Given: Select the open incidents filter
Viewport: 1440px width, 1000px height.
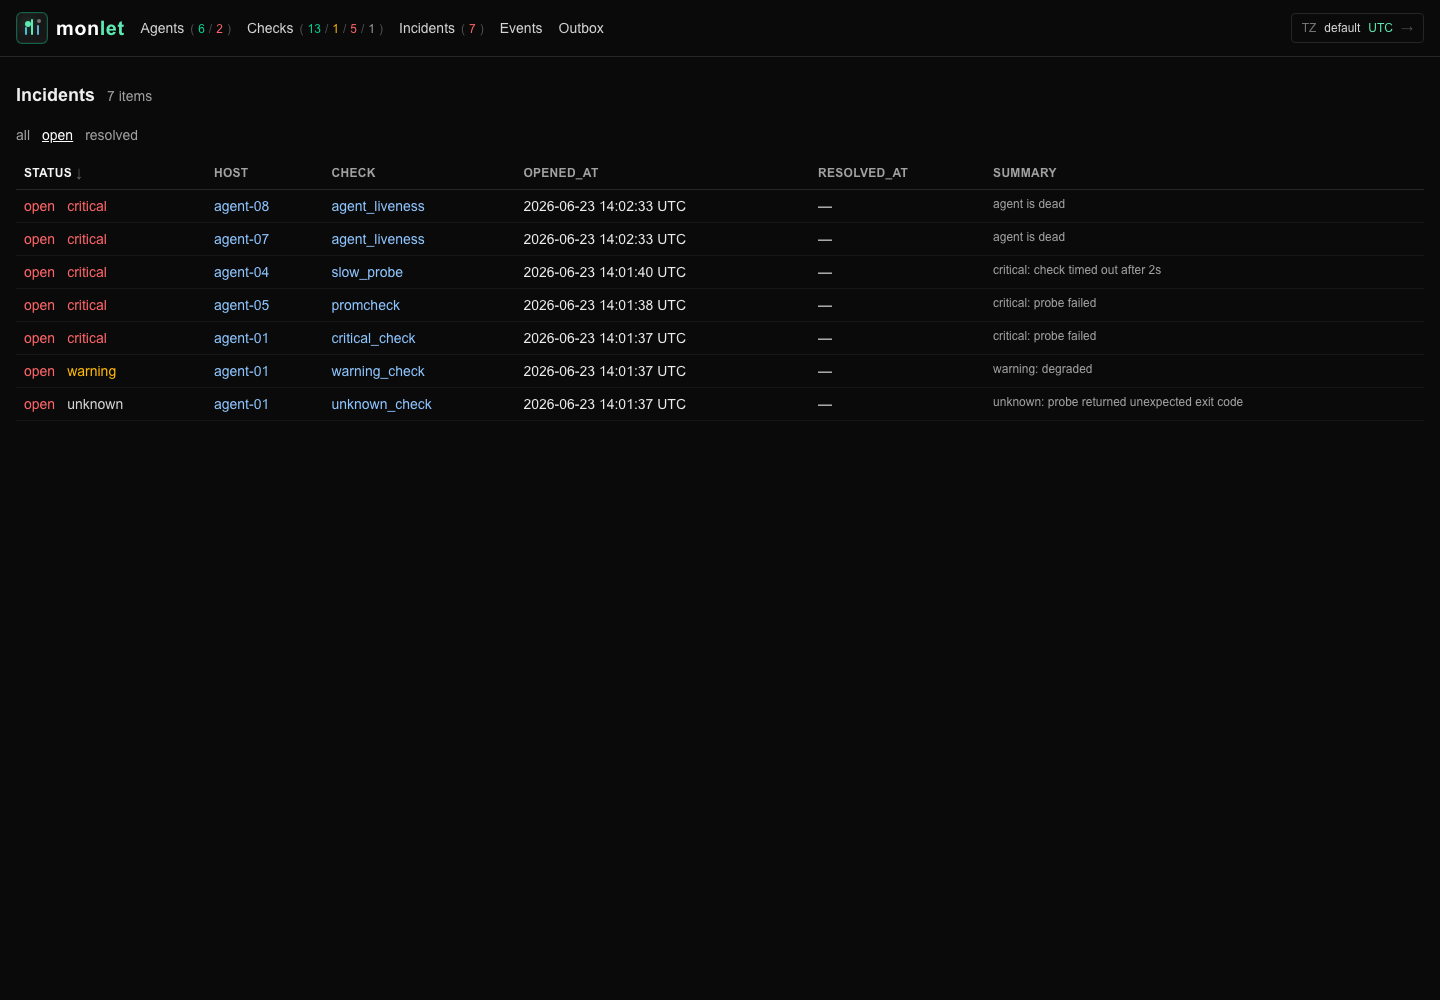Looking at the screenshot, I should pos(57,135).
